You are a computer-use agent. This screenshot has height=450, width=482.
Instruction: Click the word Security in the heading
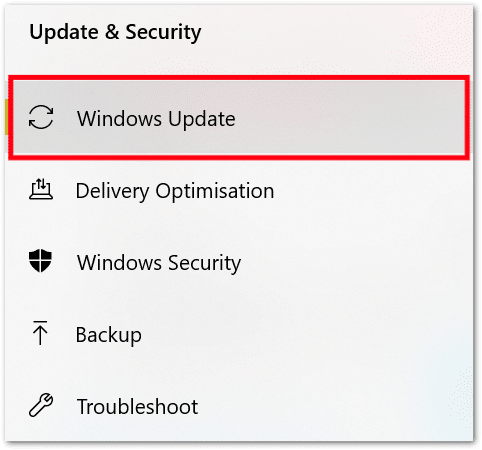163,33
